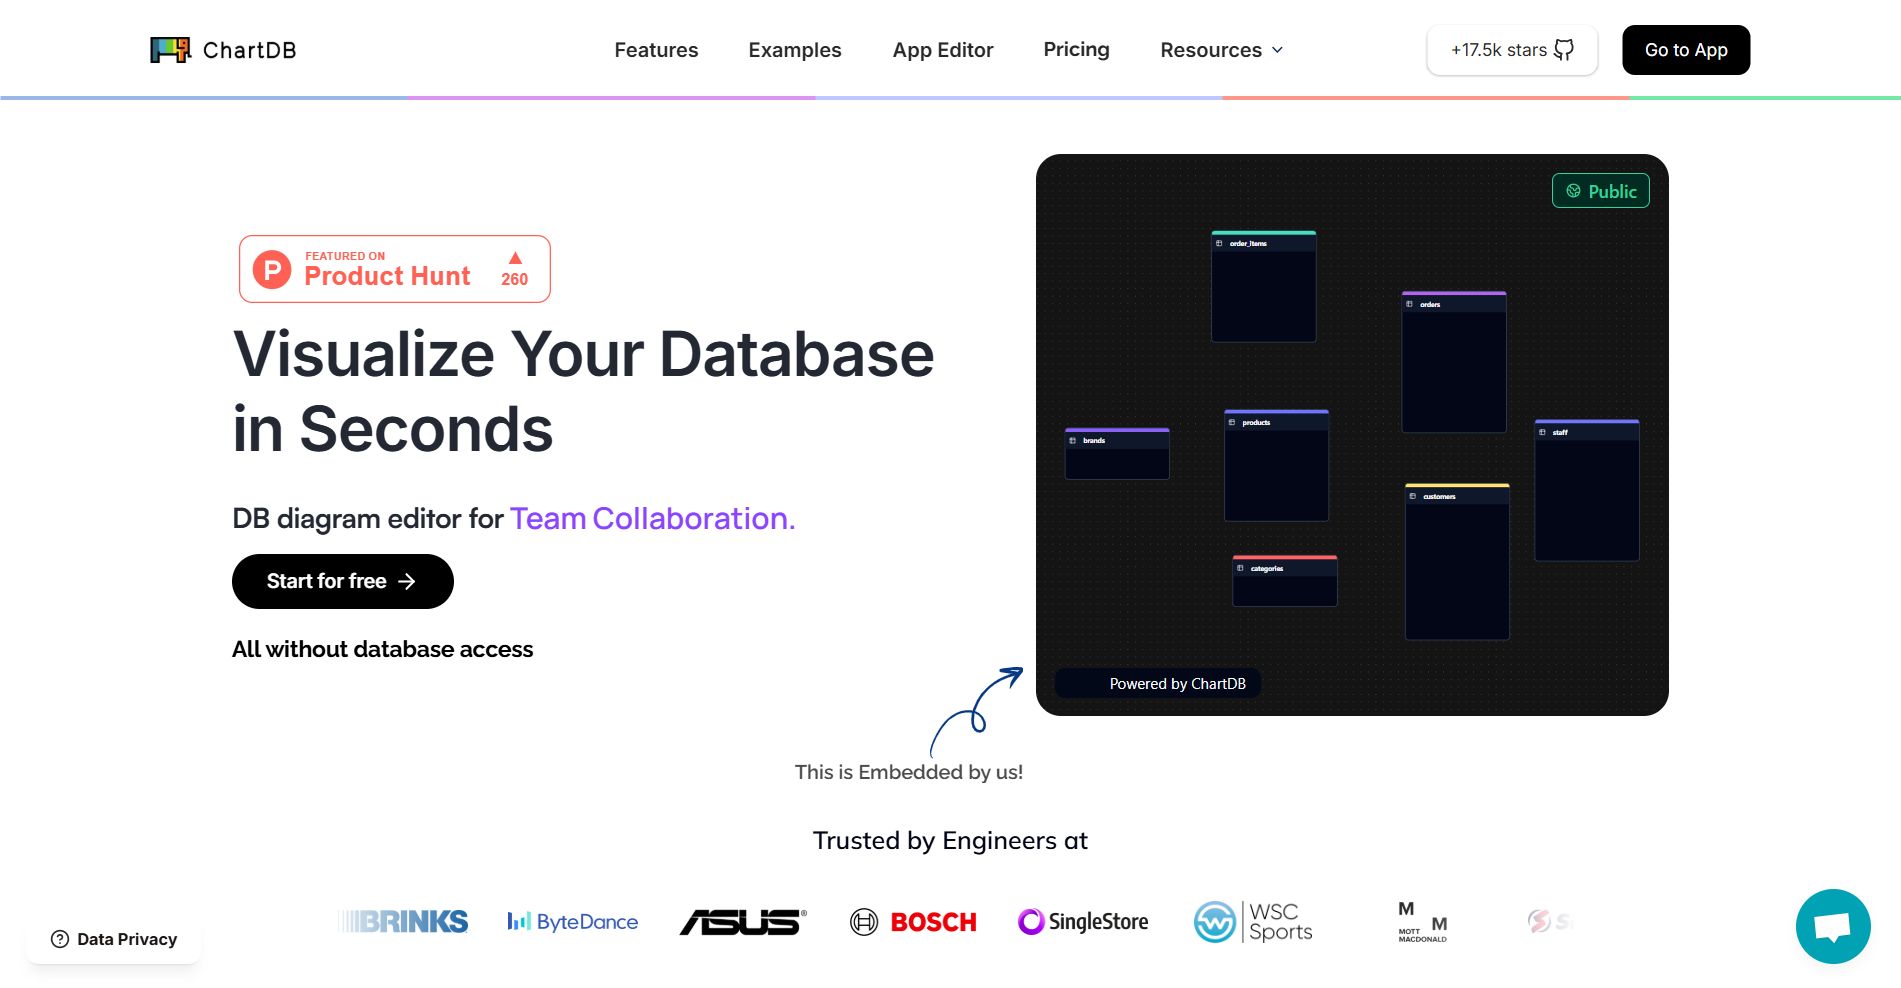The width and height of the screenshot is (1901, 988).
Task: Click the Team Collaboration highlighted text
Action: [x=652, y=518]
